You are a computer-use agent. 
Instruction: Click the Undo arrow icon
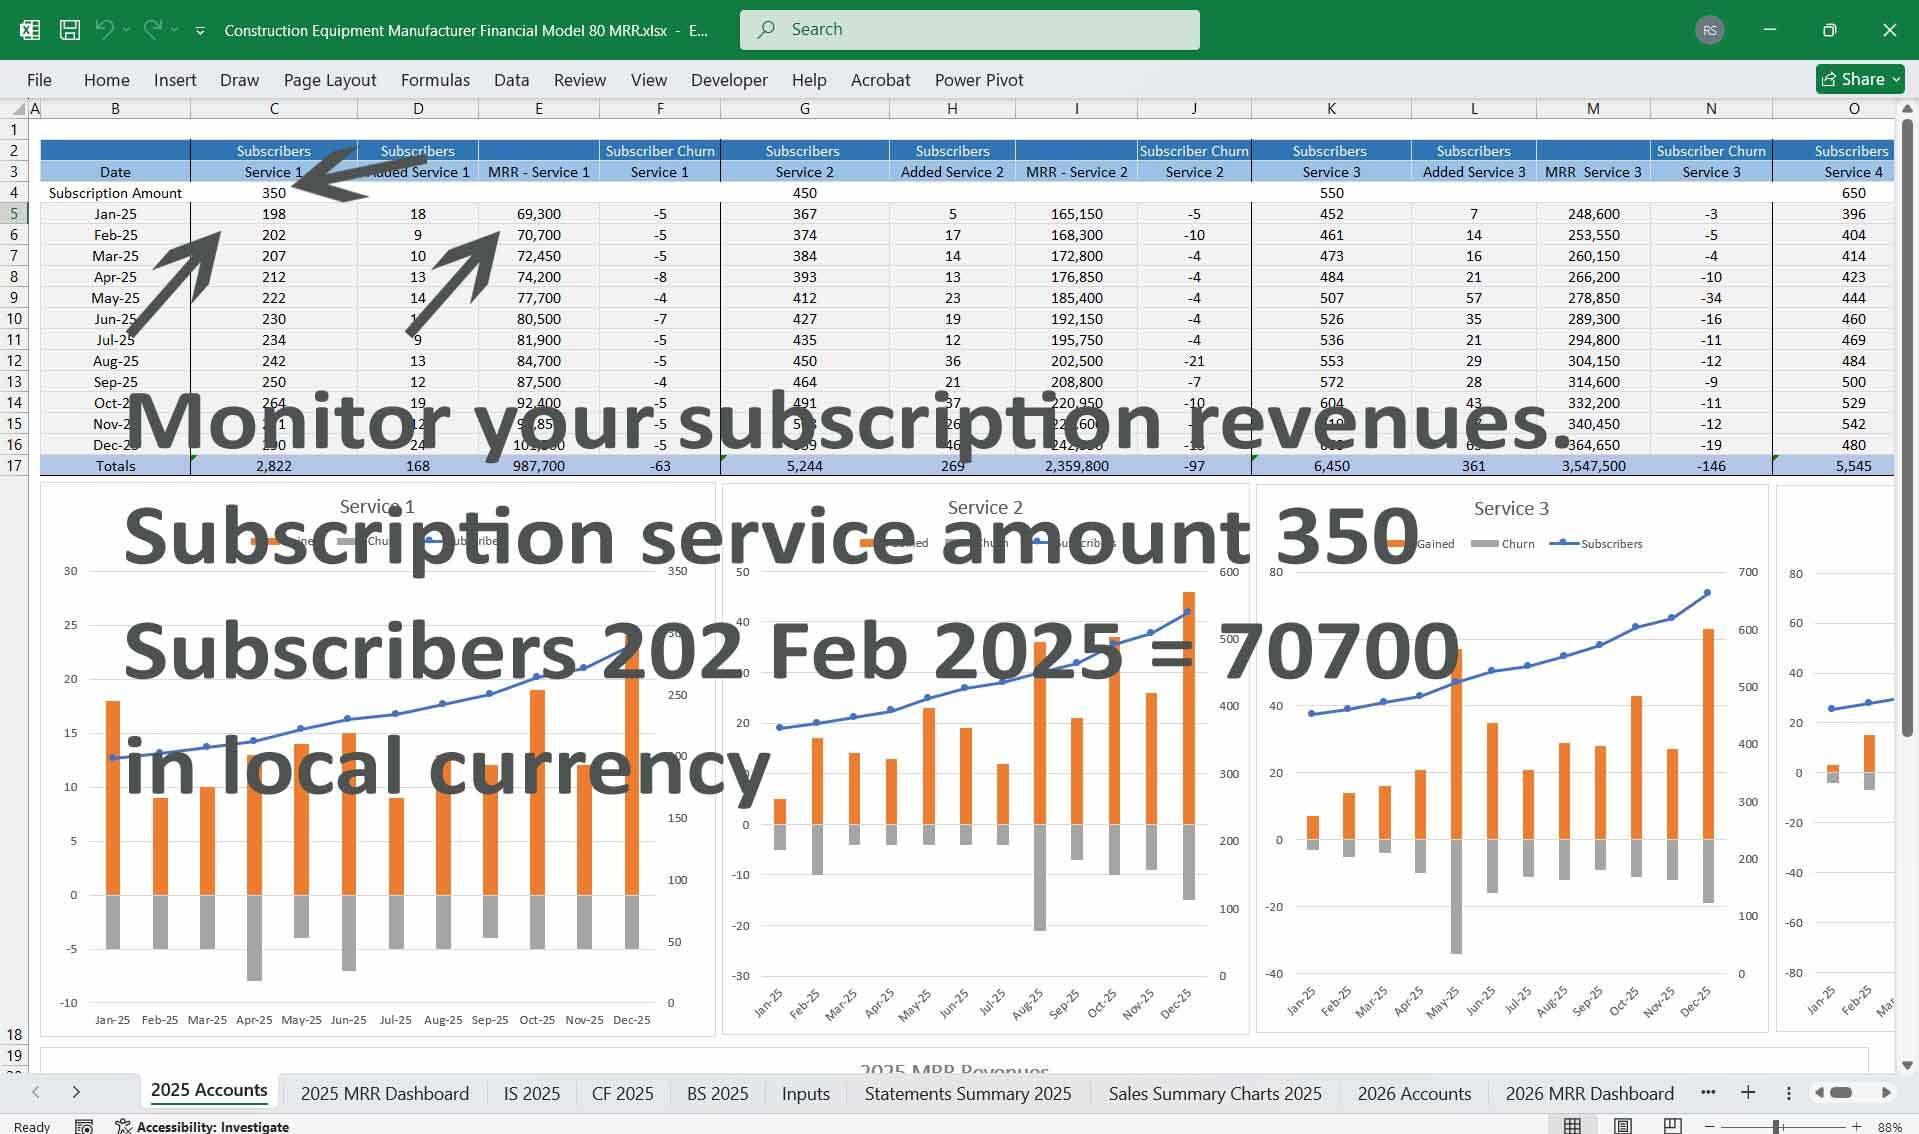point(104,29)
